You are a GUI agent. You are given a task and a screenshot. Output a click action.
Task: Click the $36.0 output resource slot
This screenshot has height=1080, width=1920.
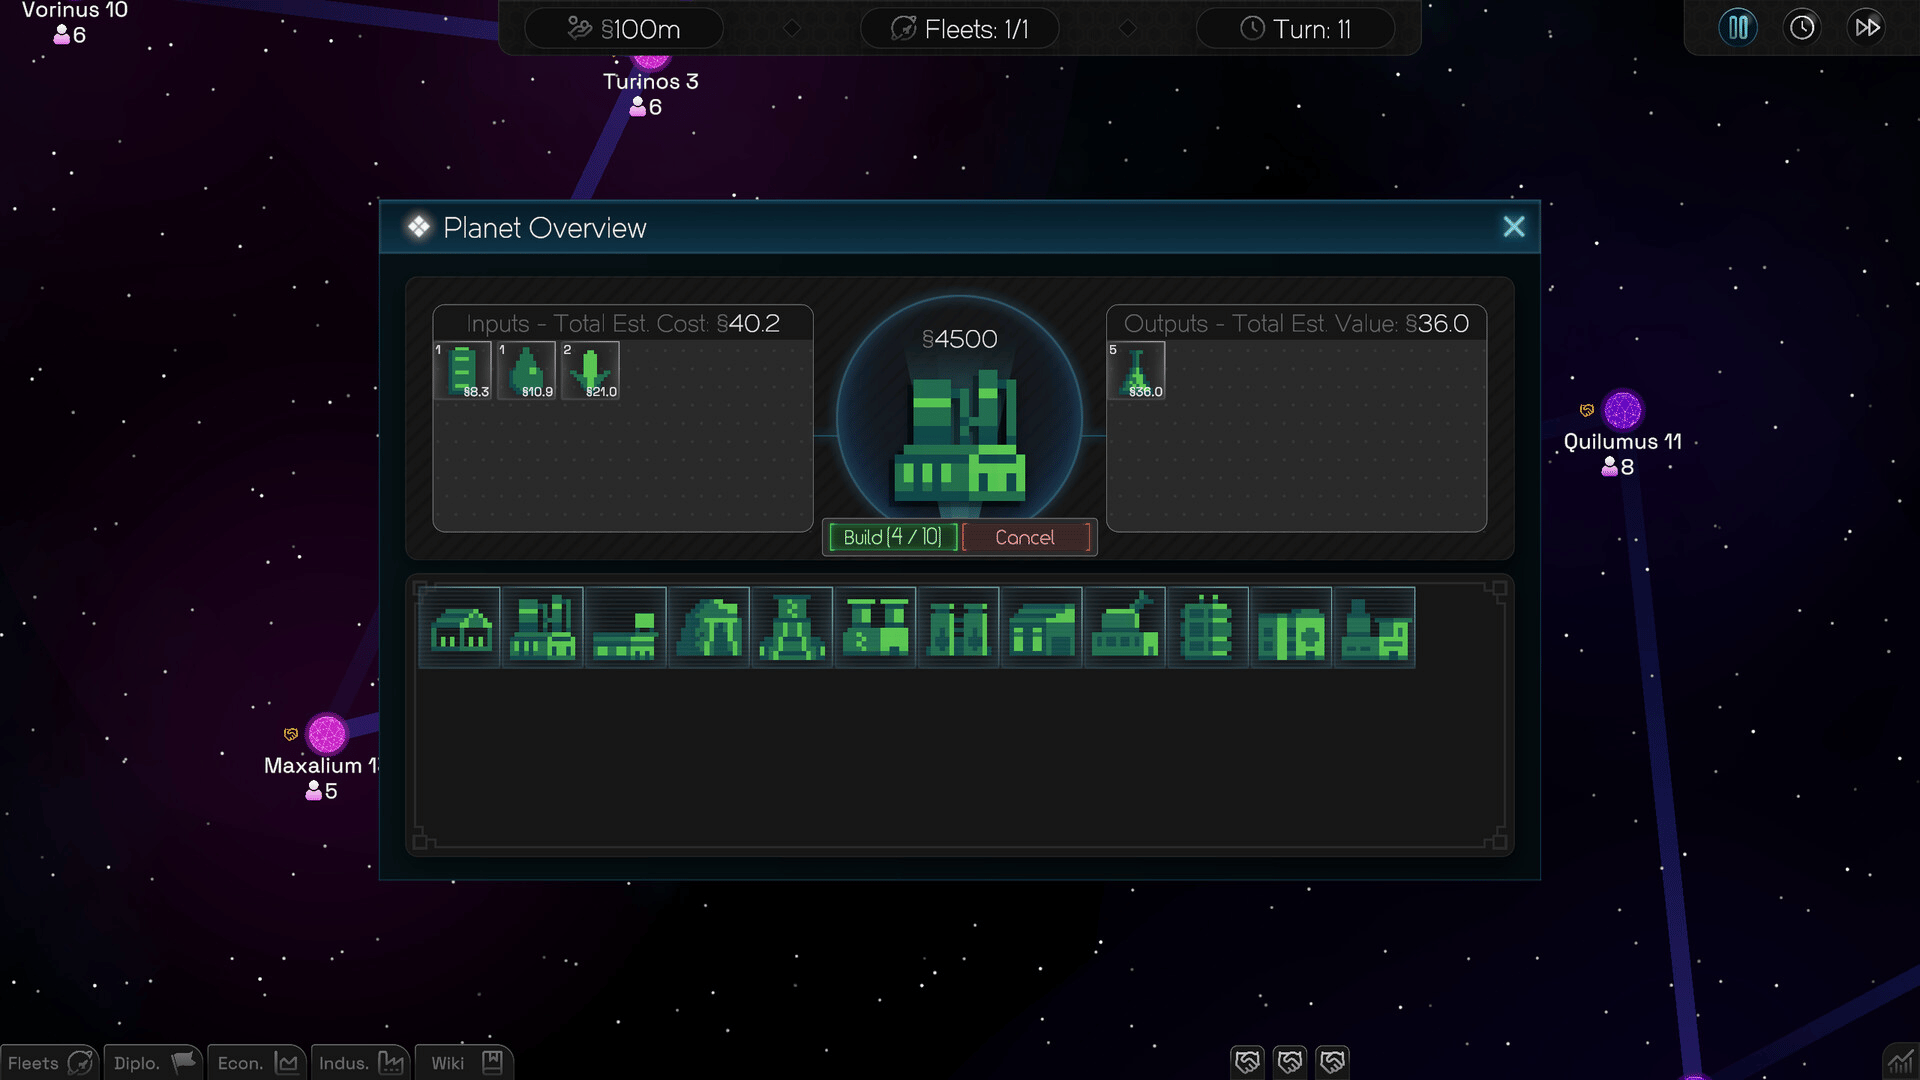(x=1136, y=370)
